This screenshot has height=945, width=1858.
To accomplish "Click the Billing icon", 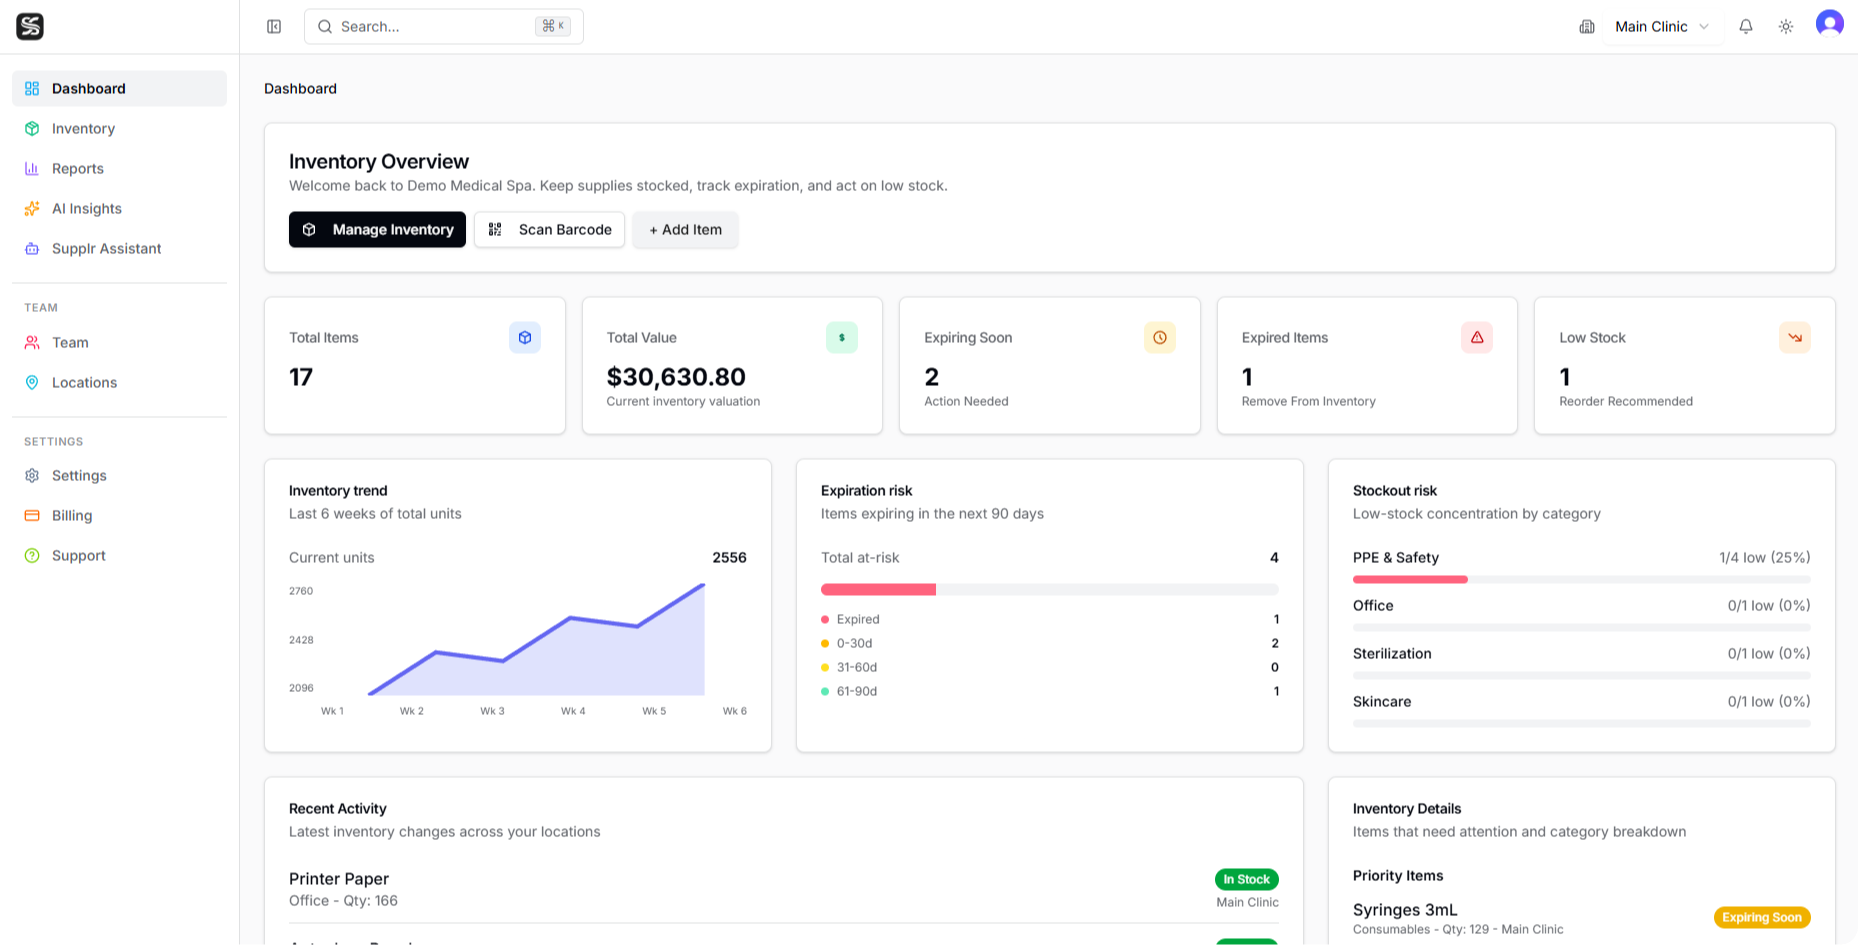I will click(32, 515).
